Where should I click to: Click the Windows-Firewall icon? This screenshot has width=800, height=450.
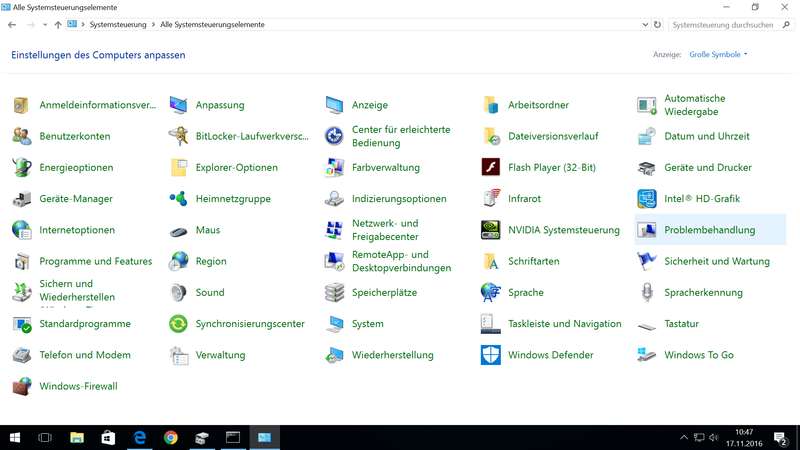click(x=22, y=386)
